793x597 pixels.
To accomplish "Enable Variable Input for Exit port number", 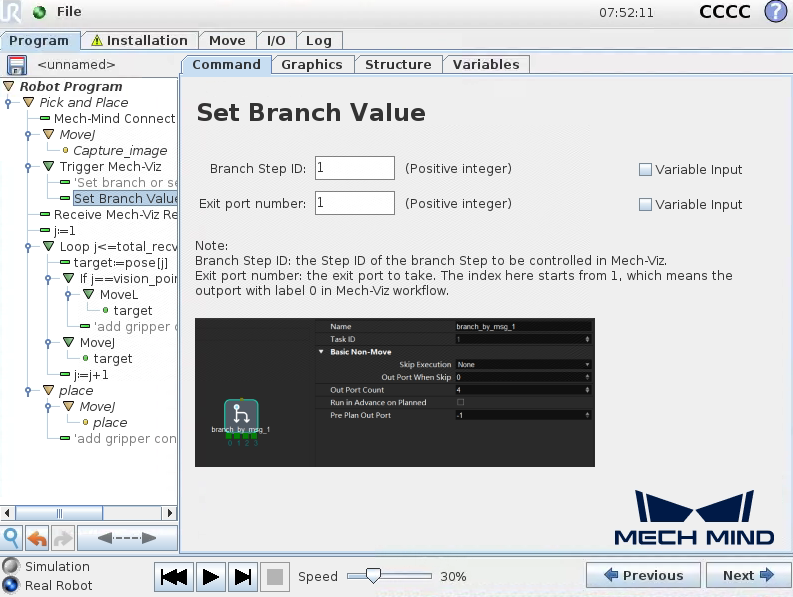I will click(645, 204).
